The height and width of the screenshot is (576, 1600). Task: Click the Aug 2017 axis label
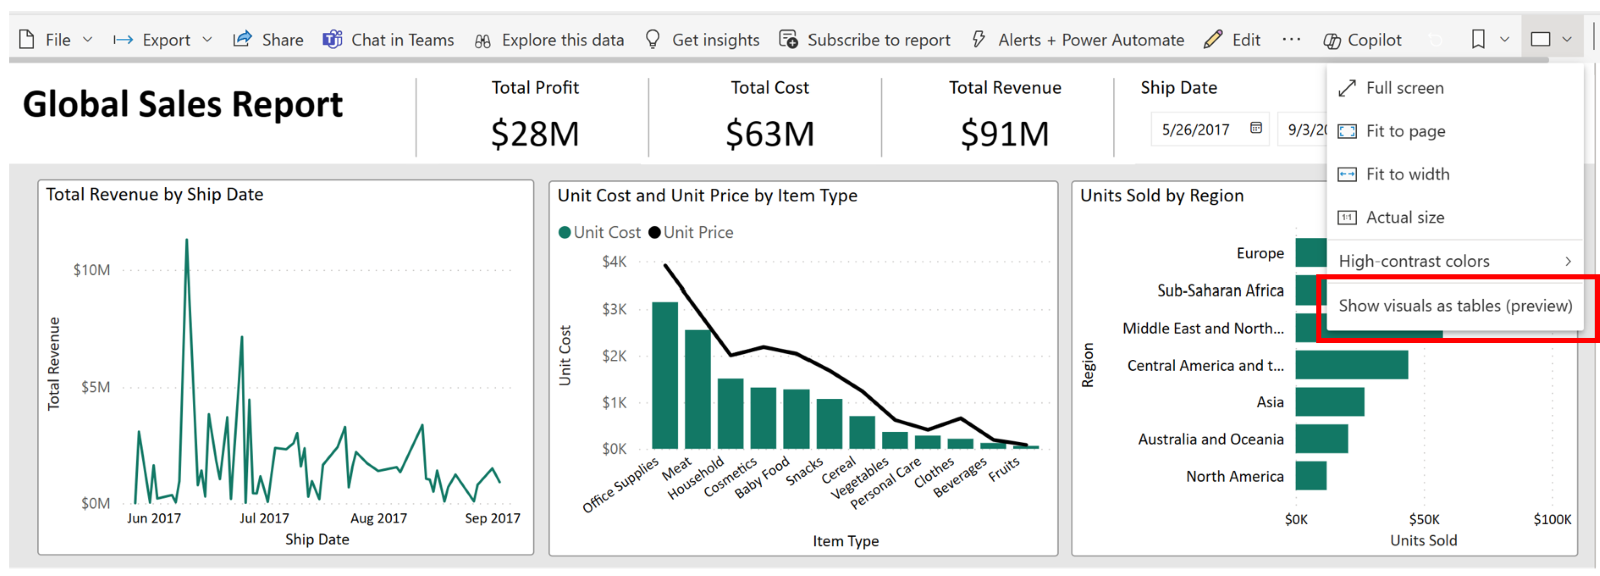[x=379, y=518]
